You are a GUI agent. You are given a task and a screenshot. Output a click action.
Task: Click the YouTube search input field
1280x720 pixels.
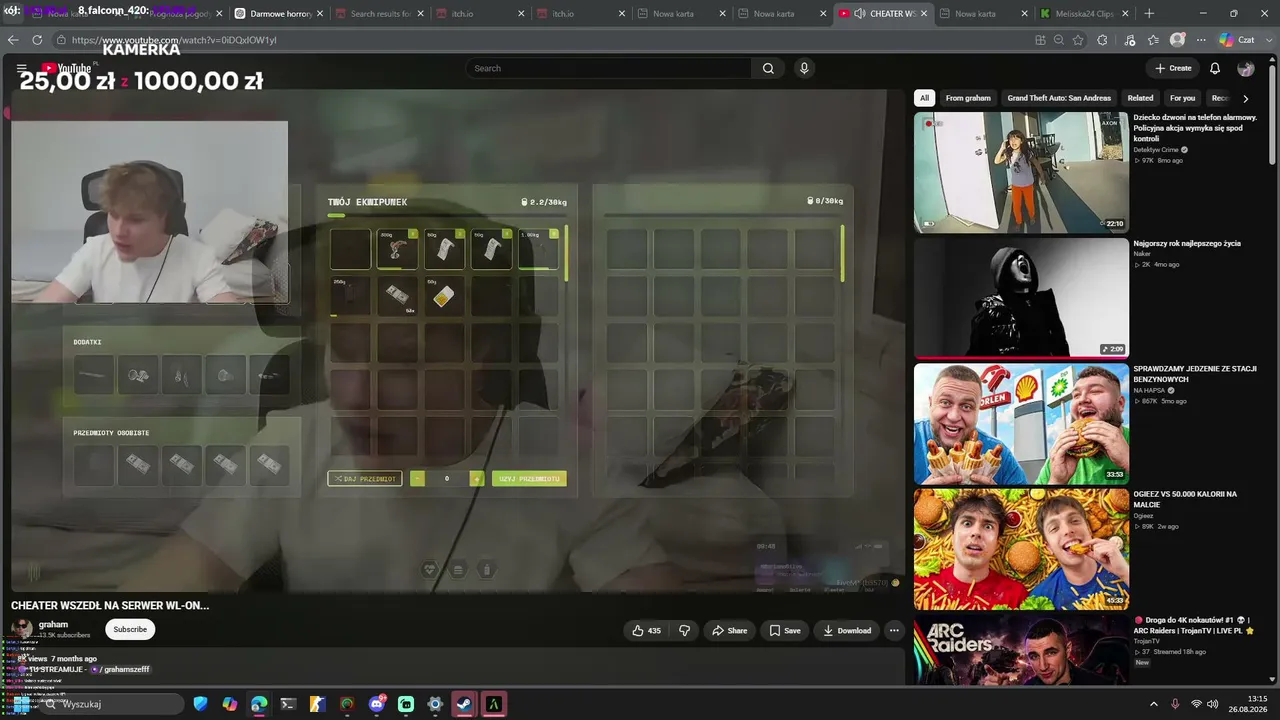click(608, 68)
